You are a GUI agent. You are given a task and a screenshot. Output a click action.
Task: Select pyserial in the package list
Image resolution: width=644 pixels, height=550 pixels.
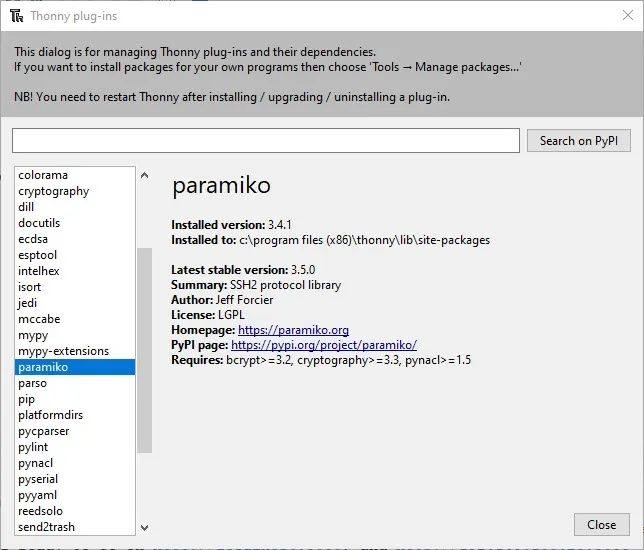click(x=75, y=479)
